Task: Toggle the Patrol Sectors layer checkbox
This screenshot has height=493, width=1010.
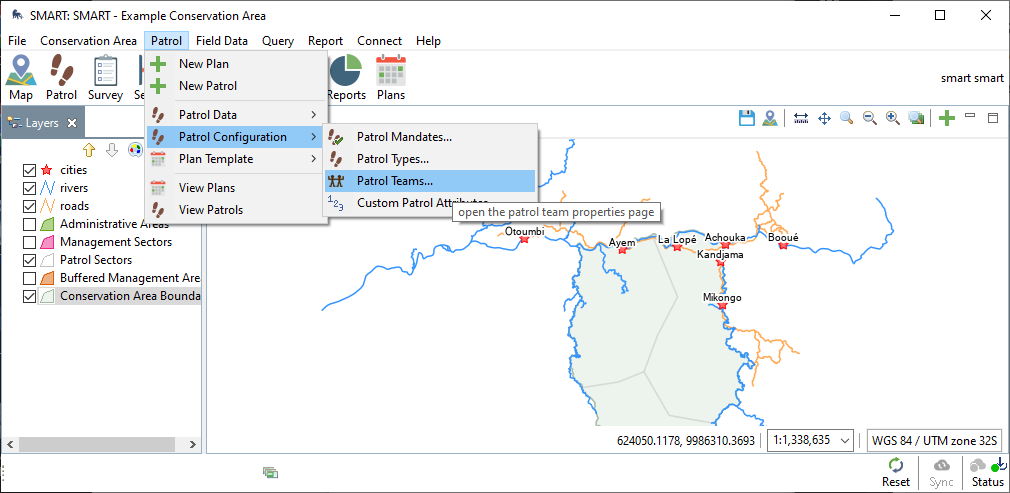Action: pyautogui.click(x=29, y=260)
